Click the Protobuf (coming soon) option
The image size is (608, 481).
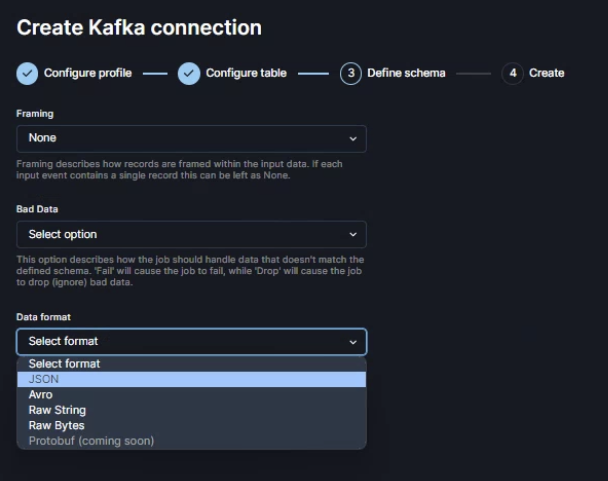tap(91, 441)
